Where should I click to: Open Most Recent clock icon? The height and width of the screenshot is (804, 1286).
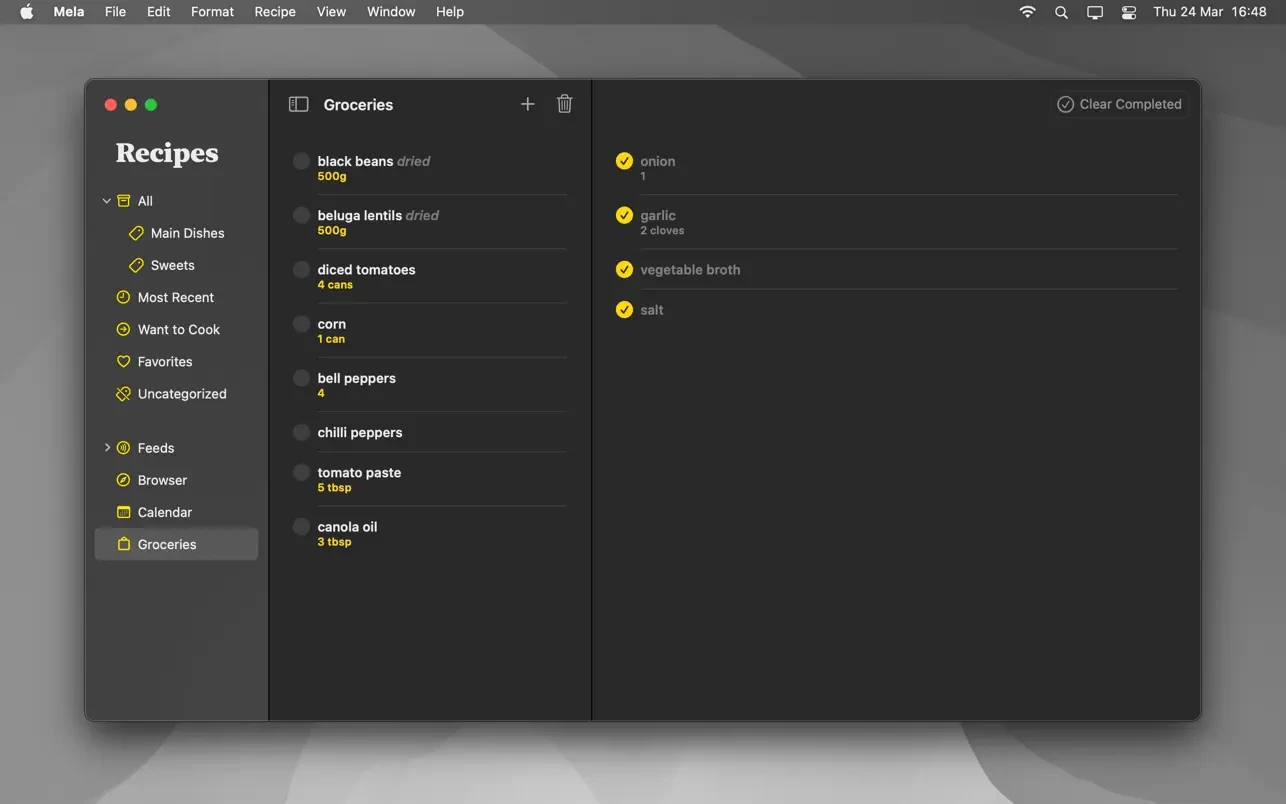124,297
